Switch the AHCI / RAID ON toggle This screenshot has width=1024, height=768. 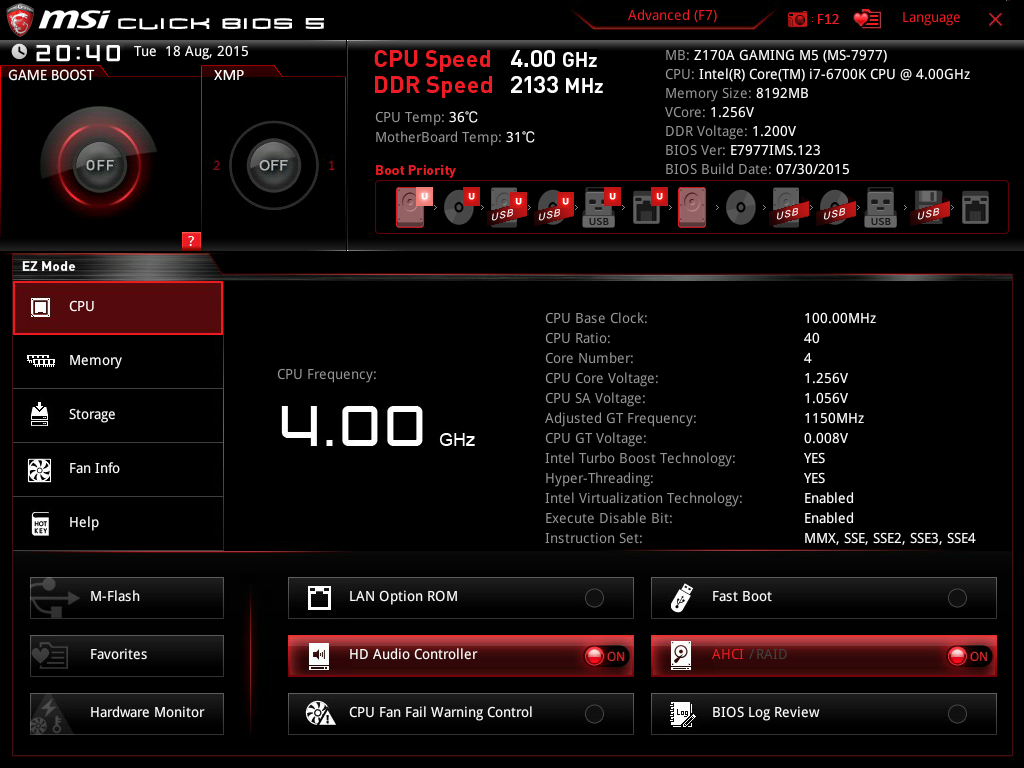click(x=969, y=656)
